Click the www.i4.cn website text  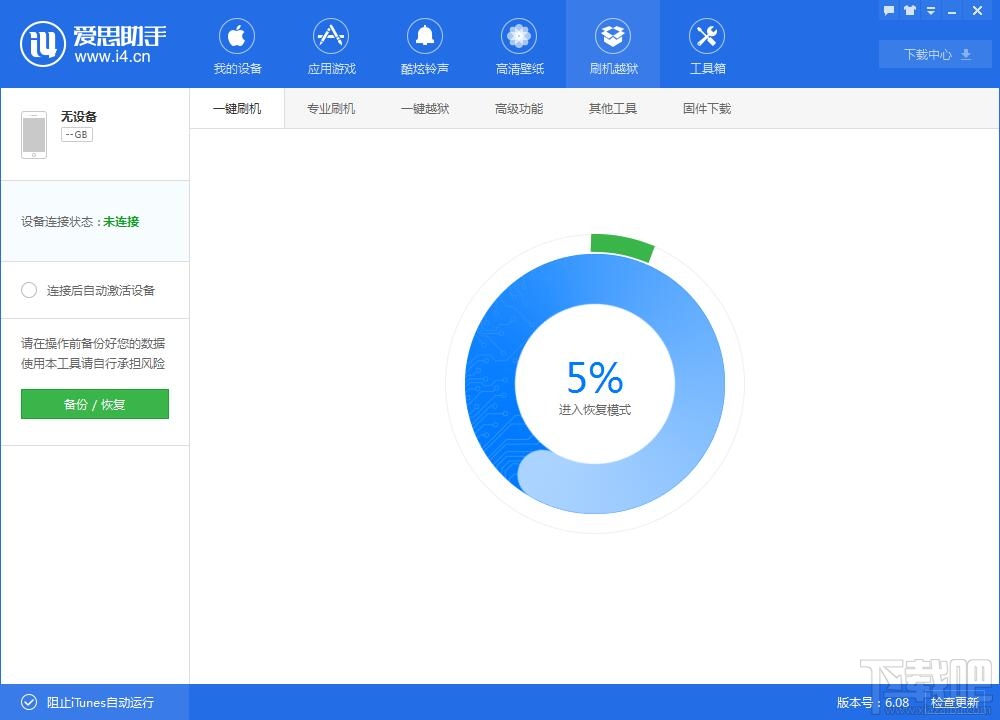pos(112,57)
